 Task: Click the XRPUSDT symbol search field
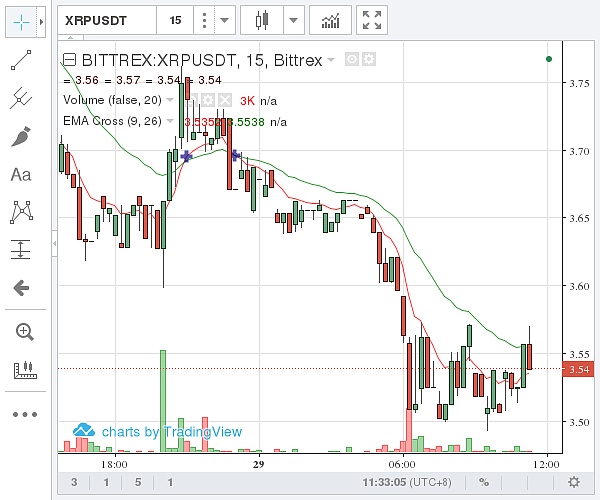click(x=107, y=20)
